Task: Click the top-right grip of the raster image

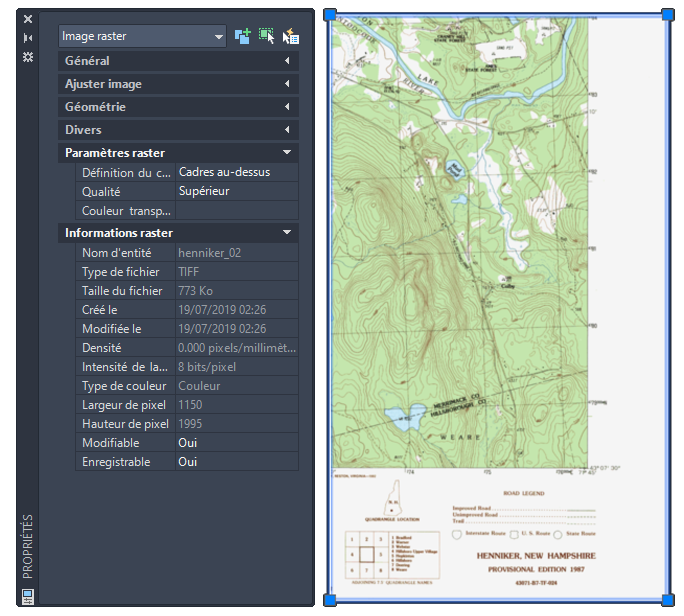Action: point(668,14)
